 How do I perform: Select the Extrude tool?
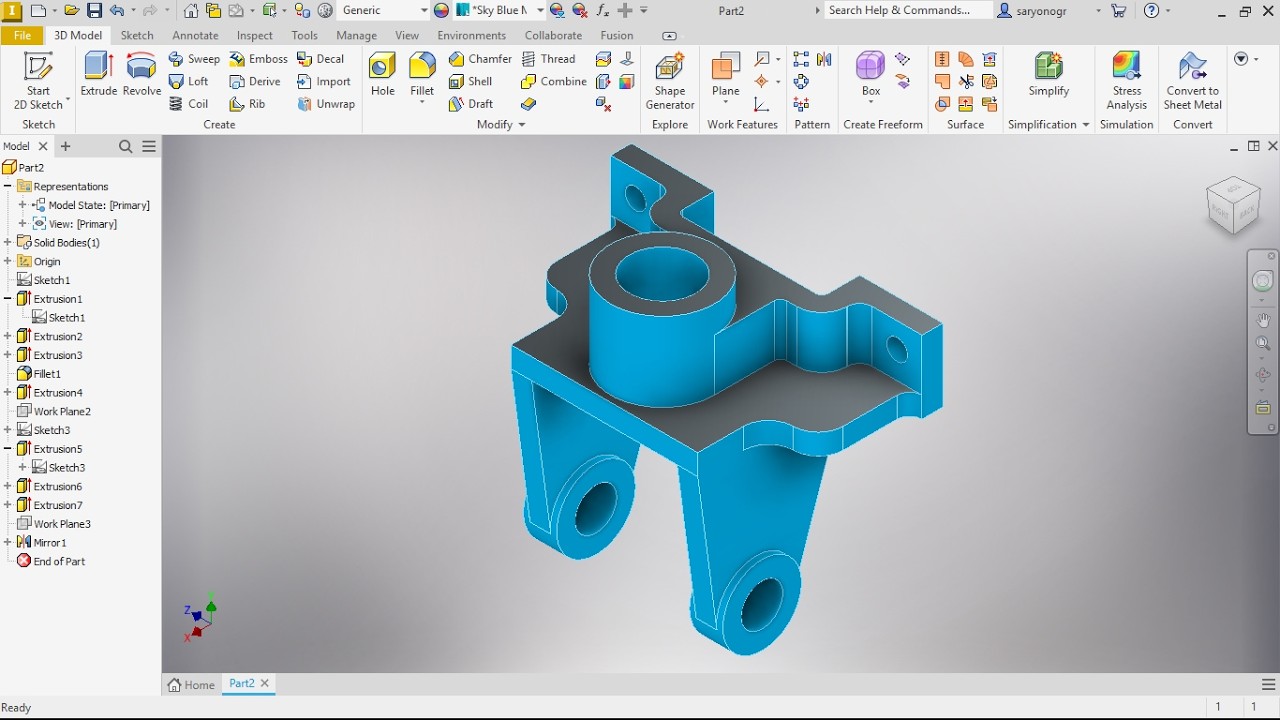point(99,74)
